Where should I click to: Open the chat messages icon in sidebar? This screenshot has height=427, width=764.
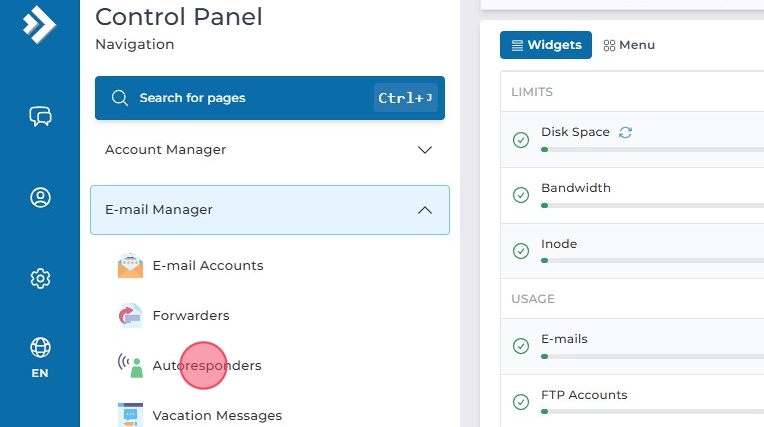tap(40, 116)
